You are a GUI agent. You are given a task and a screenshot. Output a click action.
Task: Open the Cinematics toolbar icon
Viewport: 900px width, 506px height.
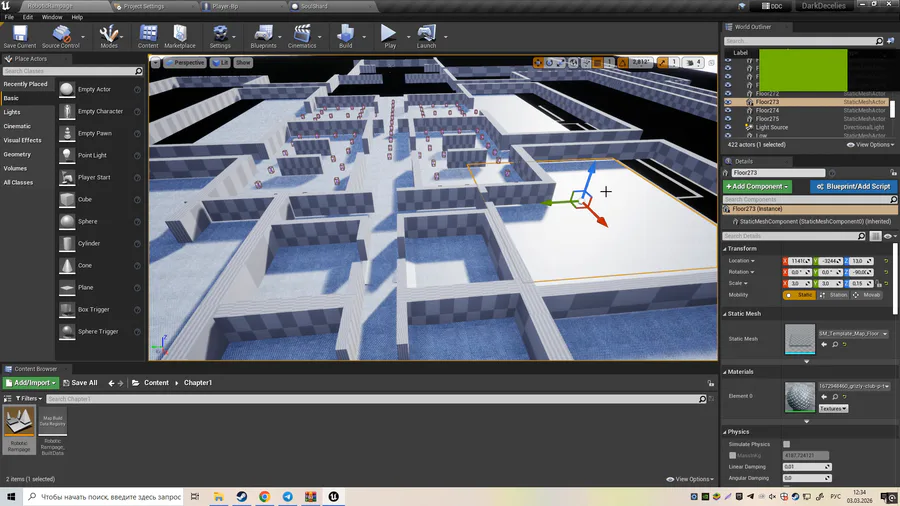pyautogui.click(x=302, y=37)
